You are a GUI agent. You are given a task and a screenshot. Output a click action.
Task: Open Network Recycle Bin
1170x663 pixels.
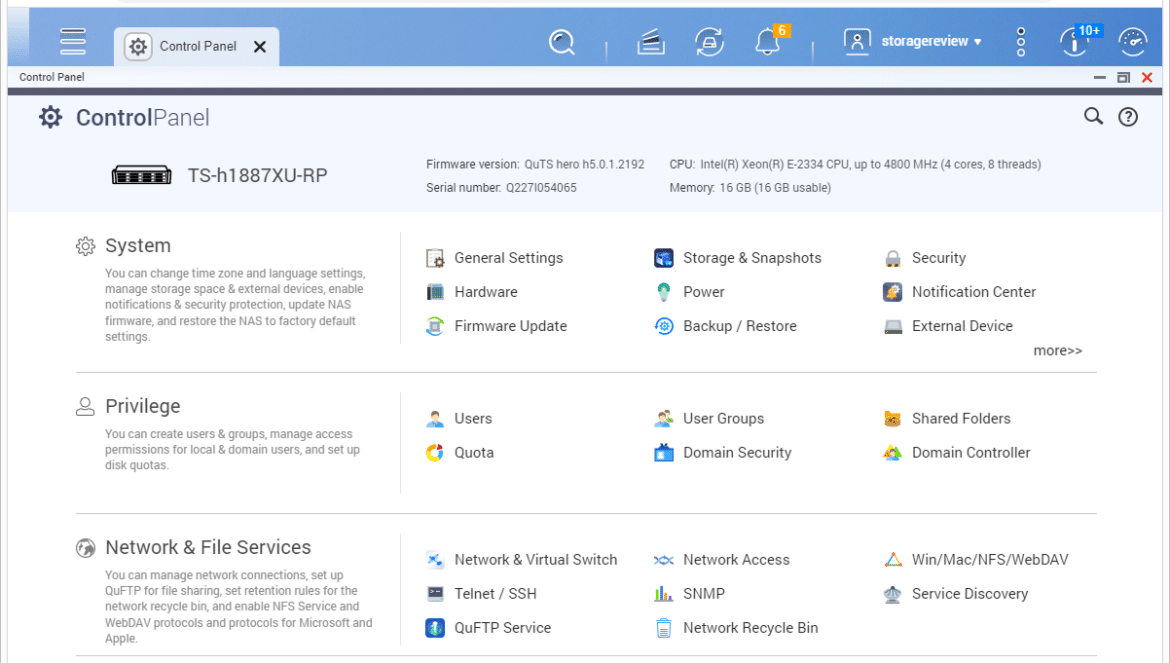coord(751,628)
